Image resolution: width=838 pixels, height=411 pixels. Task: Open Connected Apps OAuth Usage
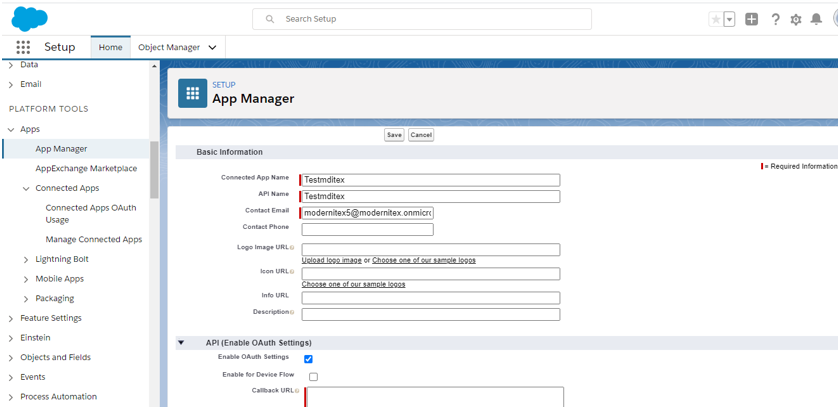[91, 214]
